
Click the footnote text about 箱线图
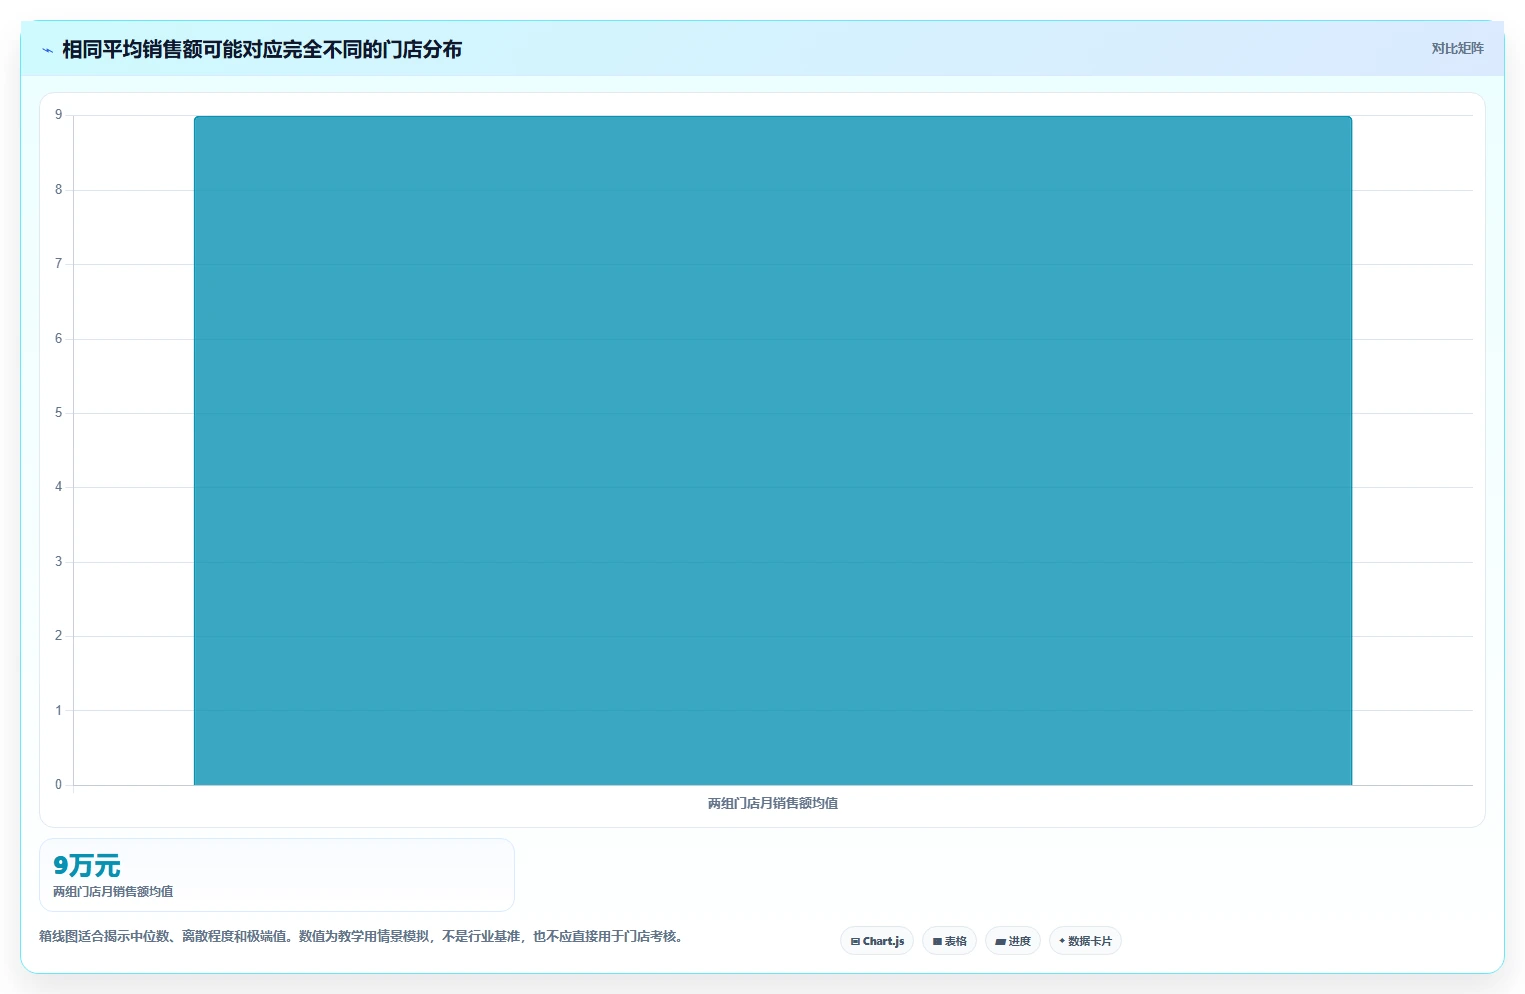point(362,936)
